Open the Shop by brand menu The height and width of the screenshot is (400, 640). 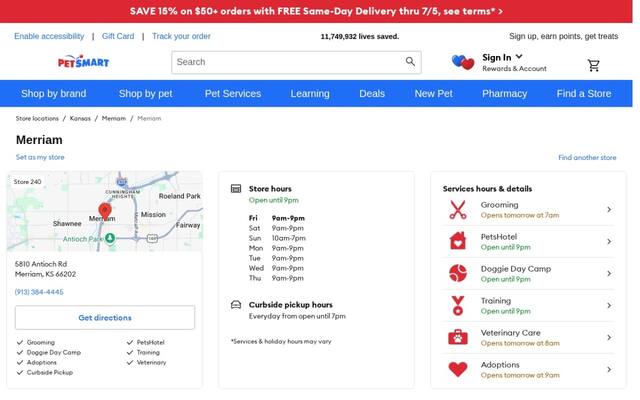tap(53, 93)
